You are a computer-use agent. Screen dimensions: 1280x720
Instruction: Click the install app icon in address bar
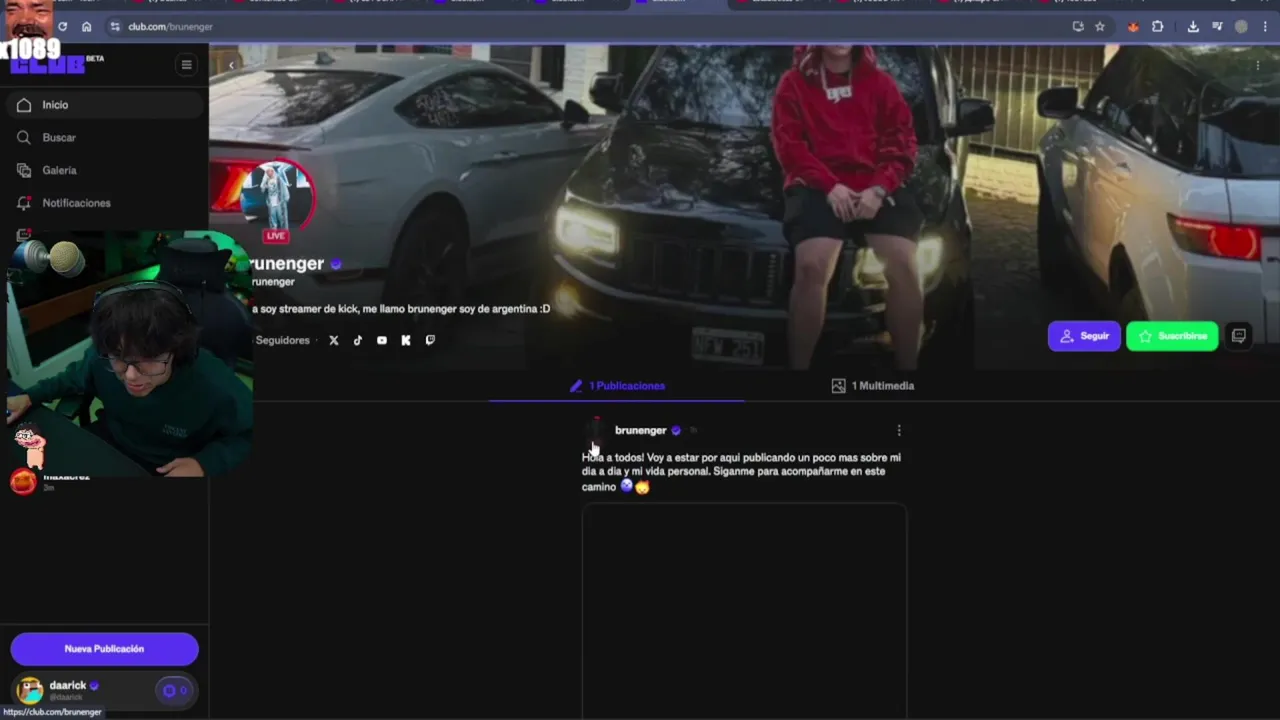[x=1078, y=27]
